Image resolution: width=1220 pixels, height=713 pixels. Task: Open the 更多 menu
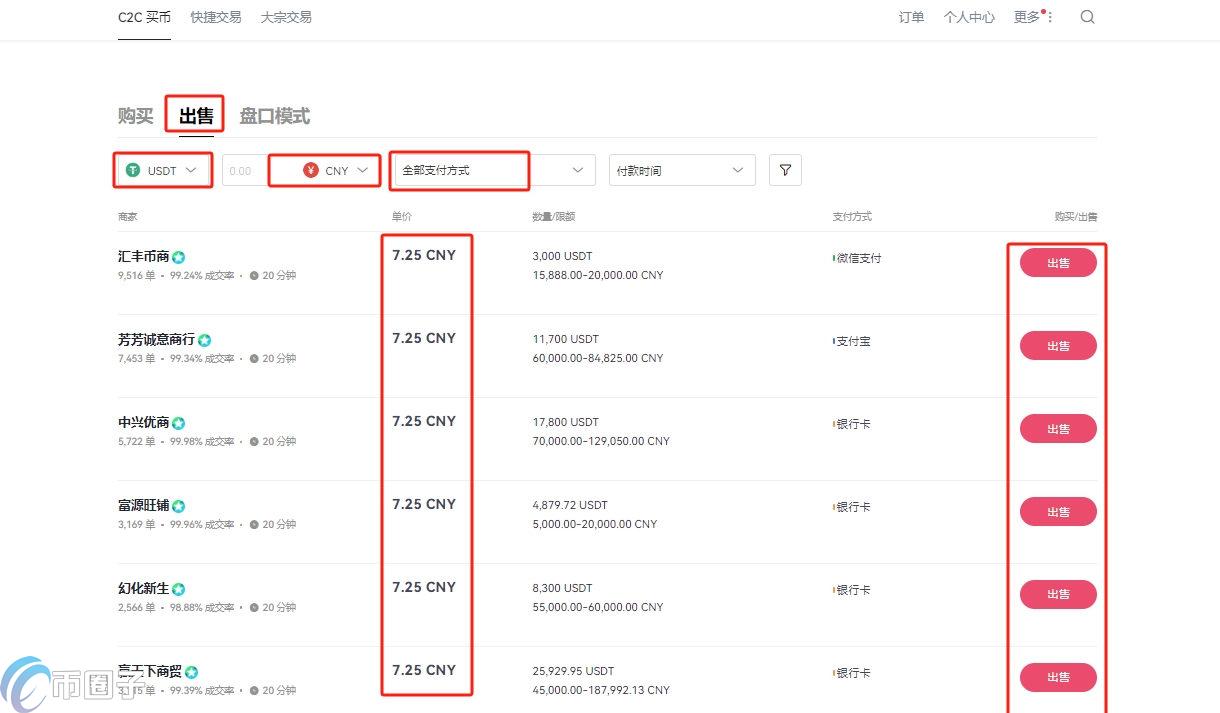tap(1034, 17)
